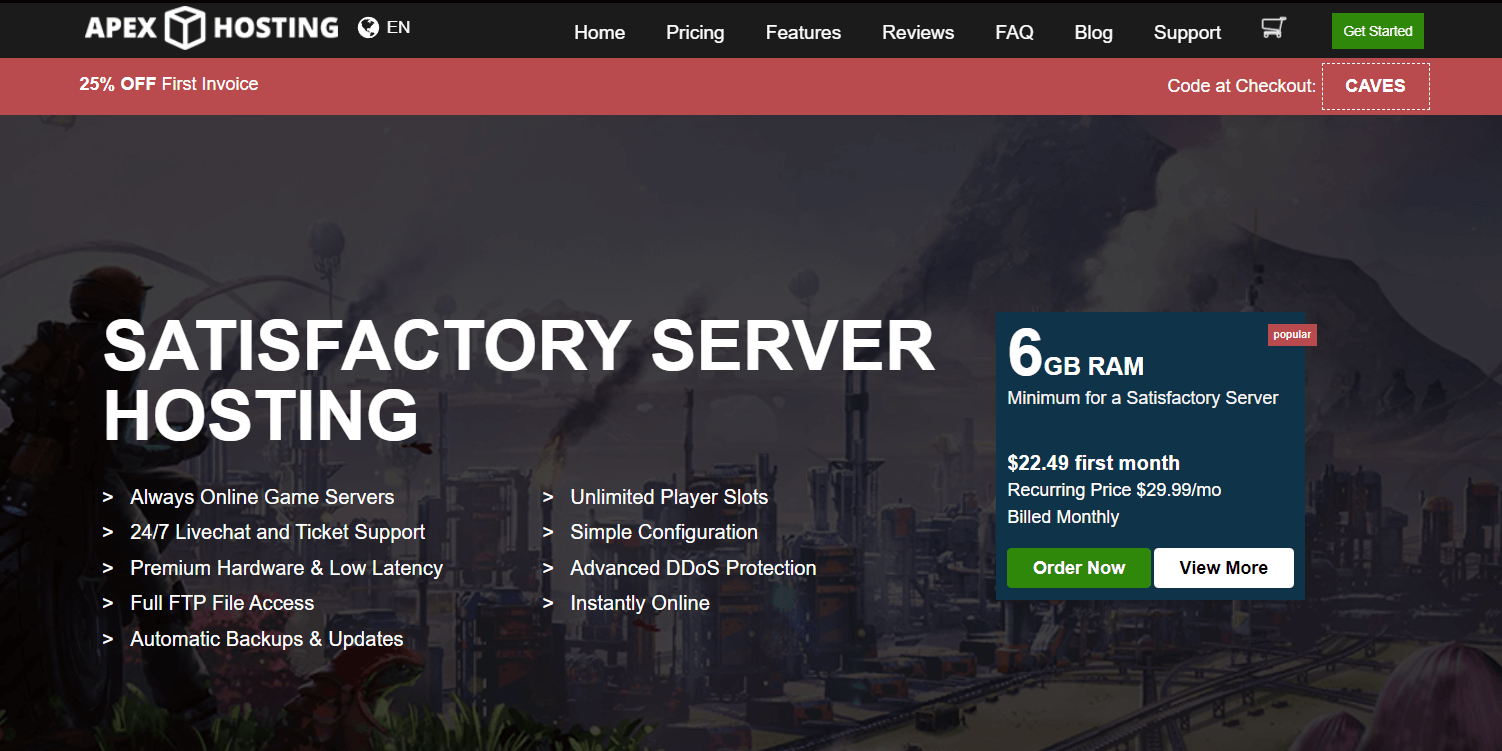Click the 'SATISFACTORY SERVER HOSTING' heading

(519, 380)
